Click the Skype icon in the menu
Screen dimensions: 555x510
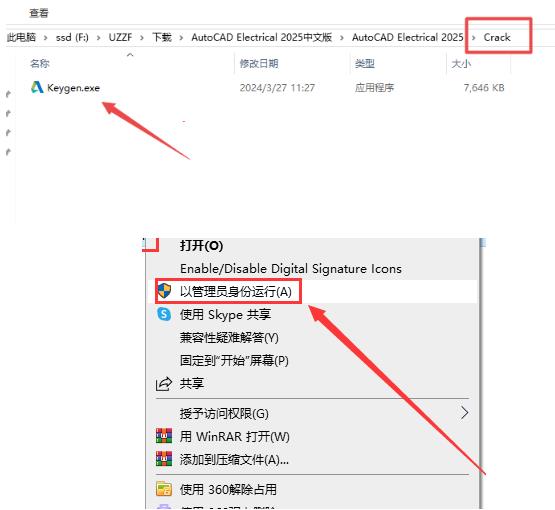point(164,314)
